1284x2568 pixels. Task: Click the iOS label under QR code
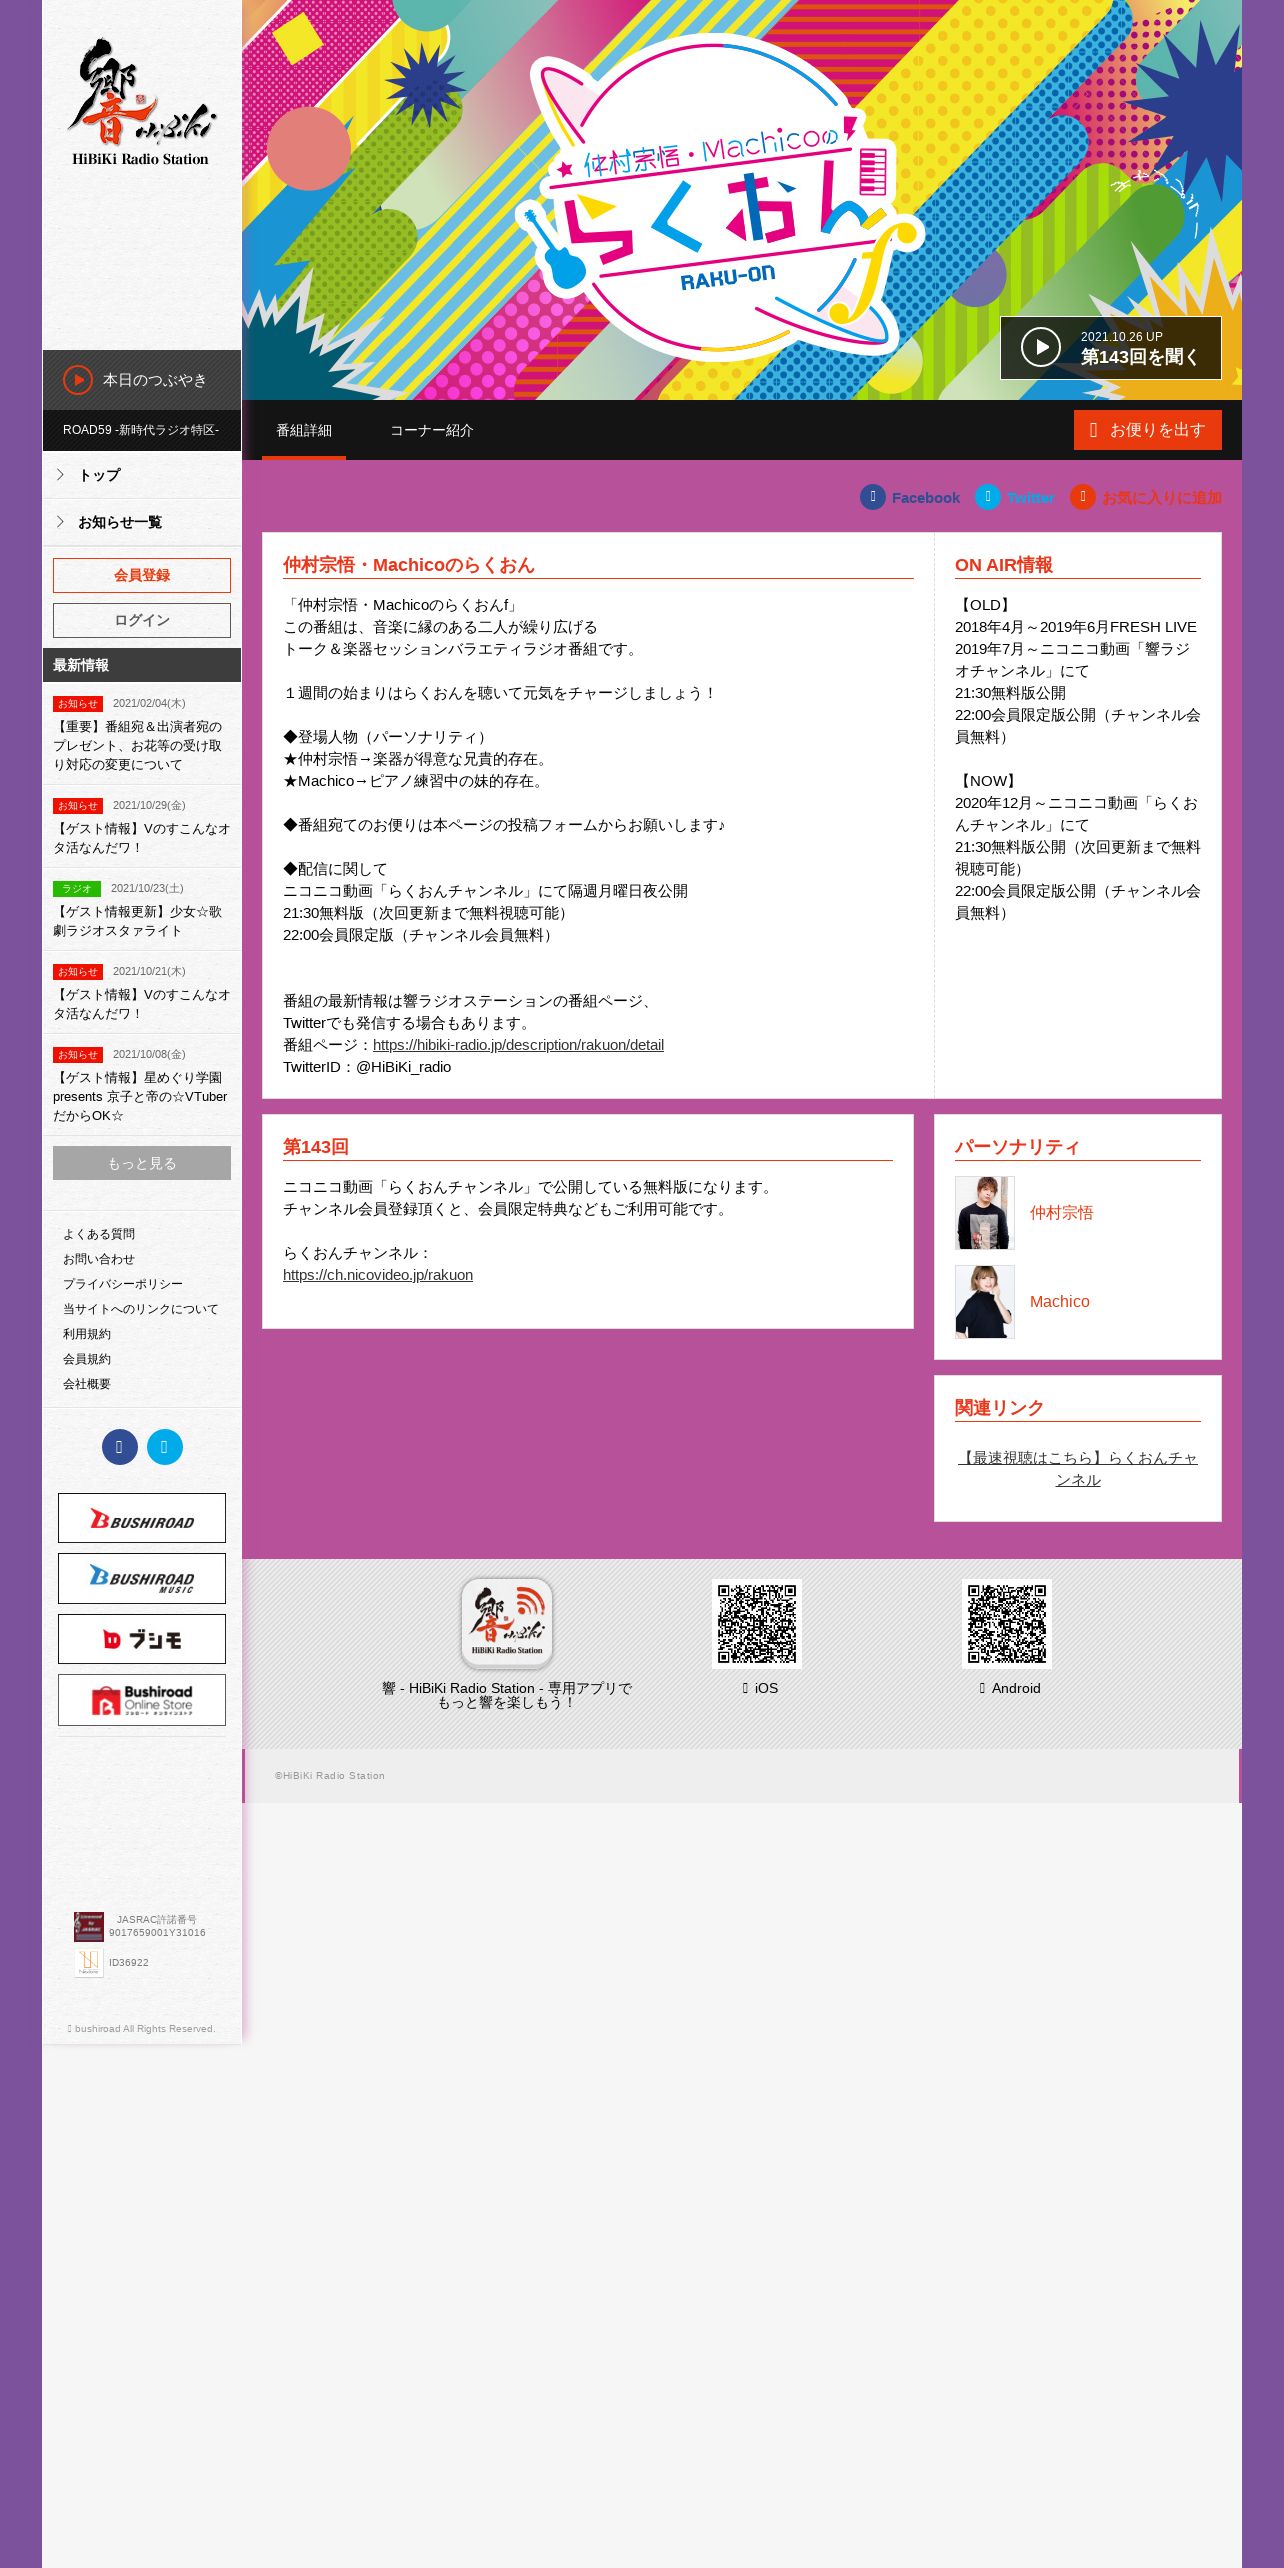[x=766, y=1688]
